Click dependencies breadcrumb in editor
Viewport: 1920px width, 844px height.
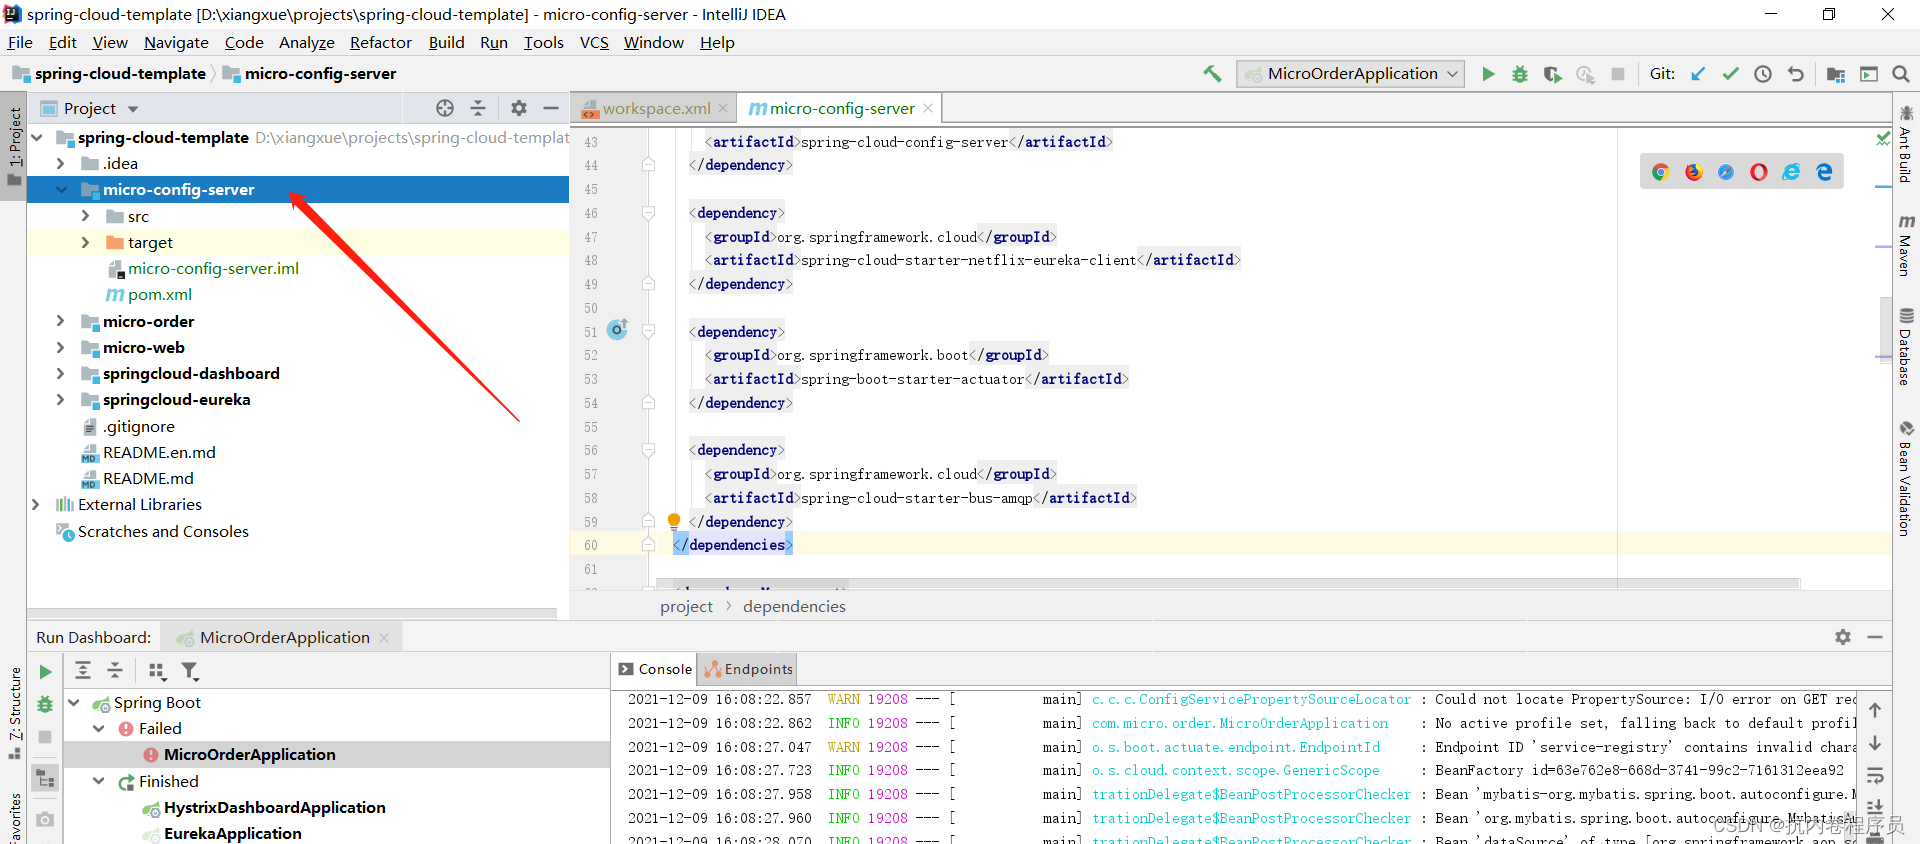794,606
